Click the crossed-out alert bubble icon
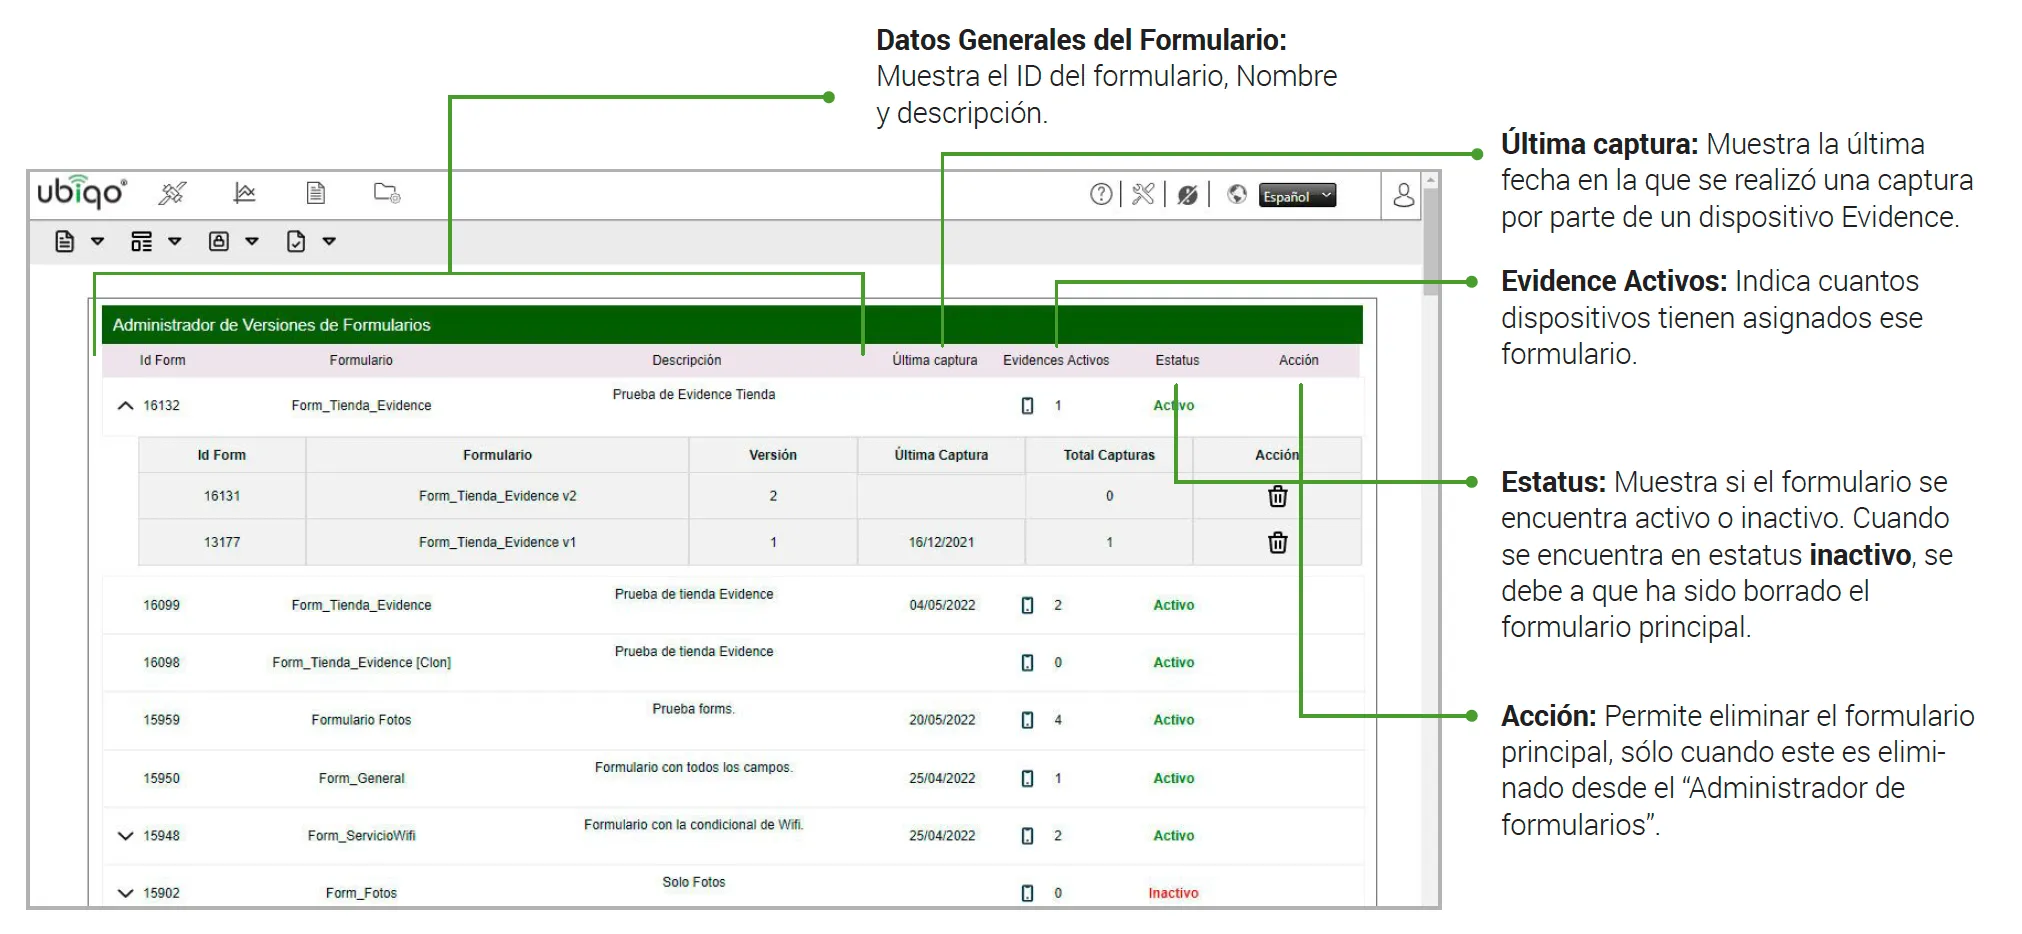 (1187, 195)
